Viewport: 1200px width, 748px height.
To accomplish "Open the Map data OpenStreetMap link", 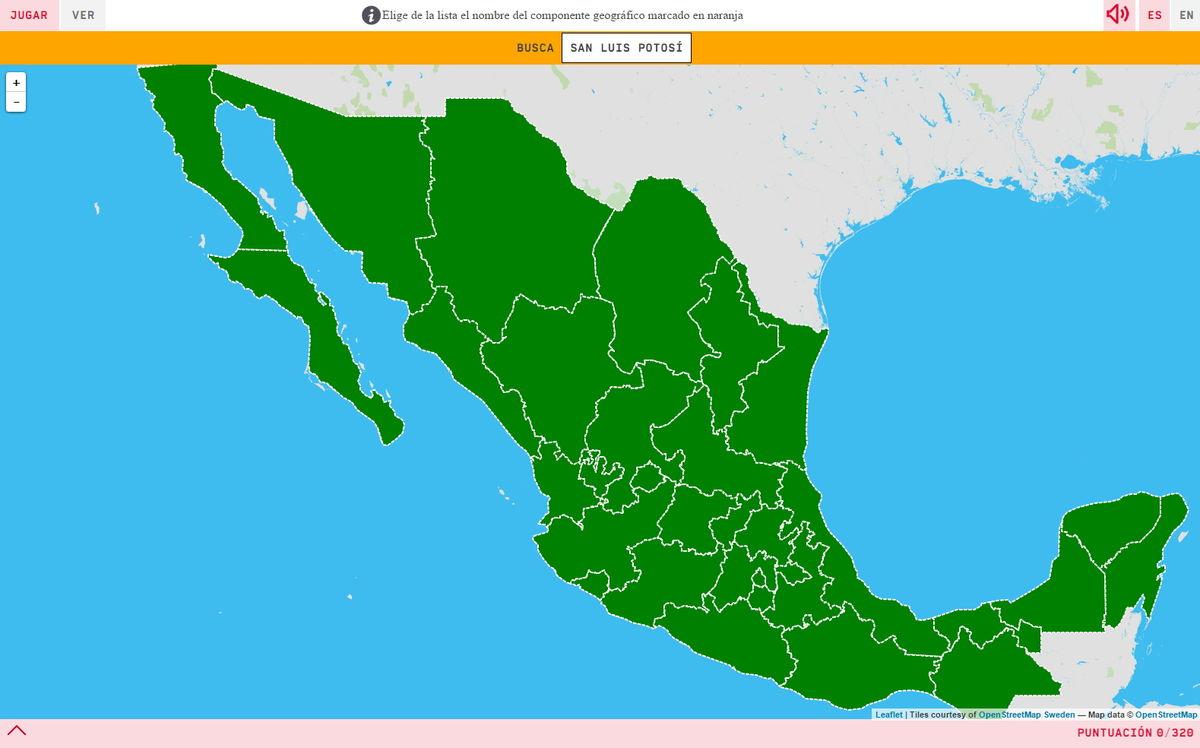I will pyautogui.click(x=1165, y=714).
